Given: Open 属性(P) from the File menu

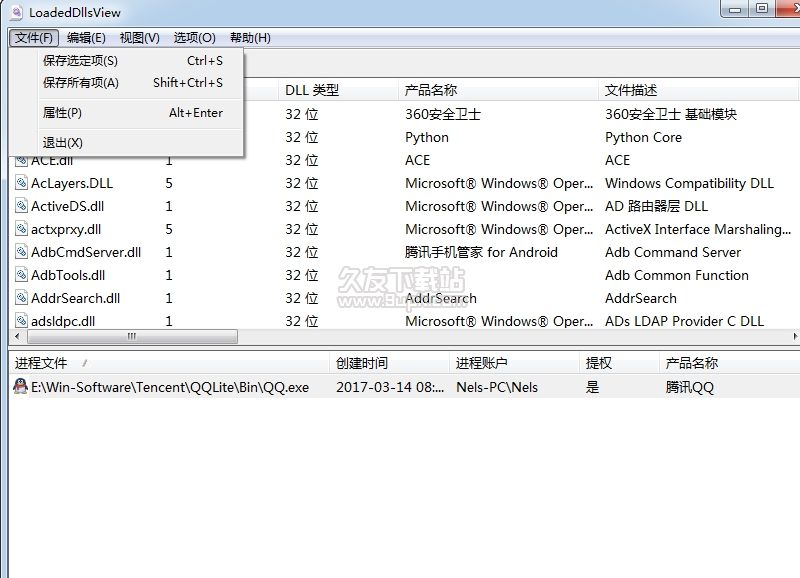Looking at the screenshot, I should coord(134,113).
